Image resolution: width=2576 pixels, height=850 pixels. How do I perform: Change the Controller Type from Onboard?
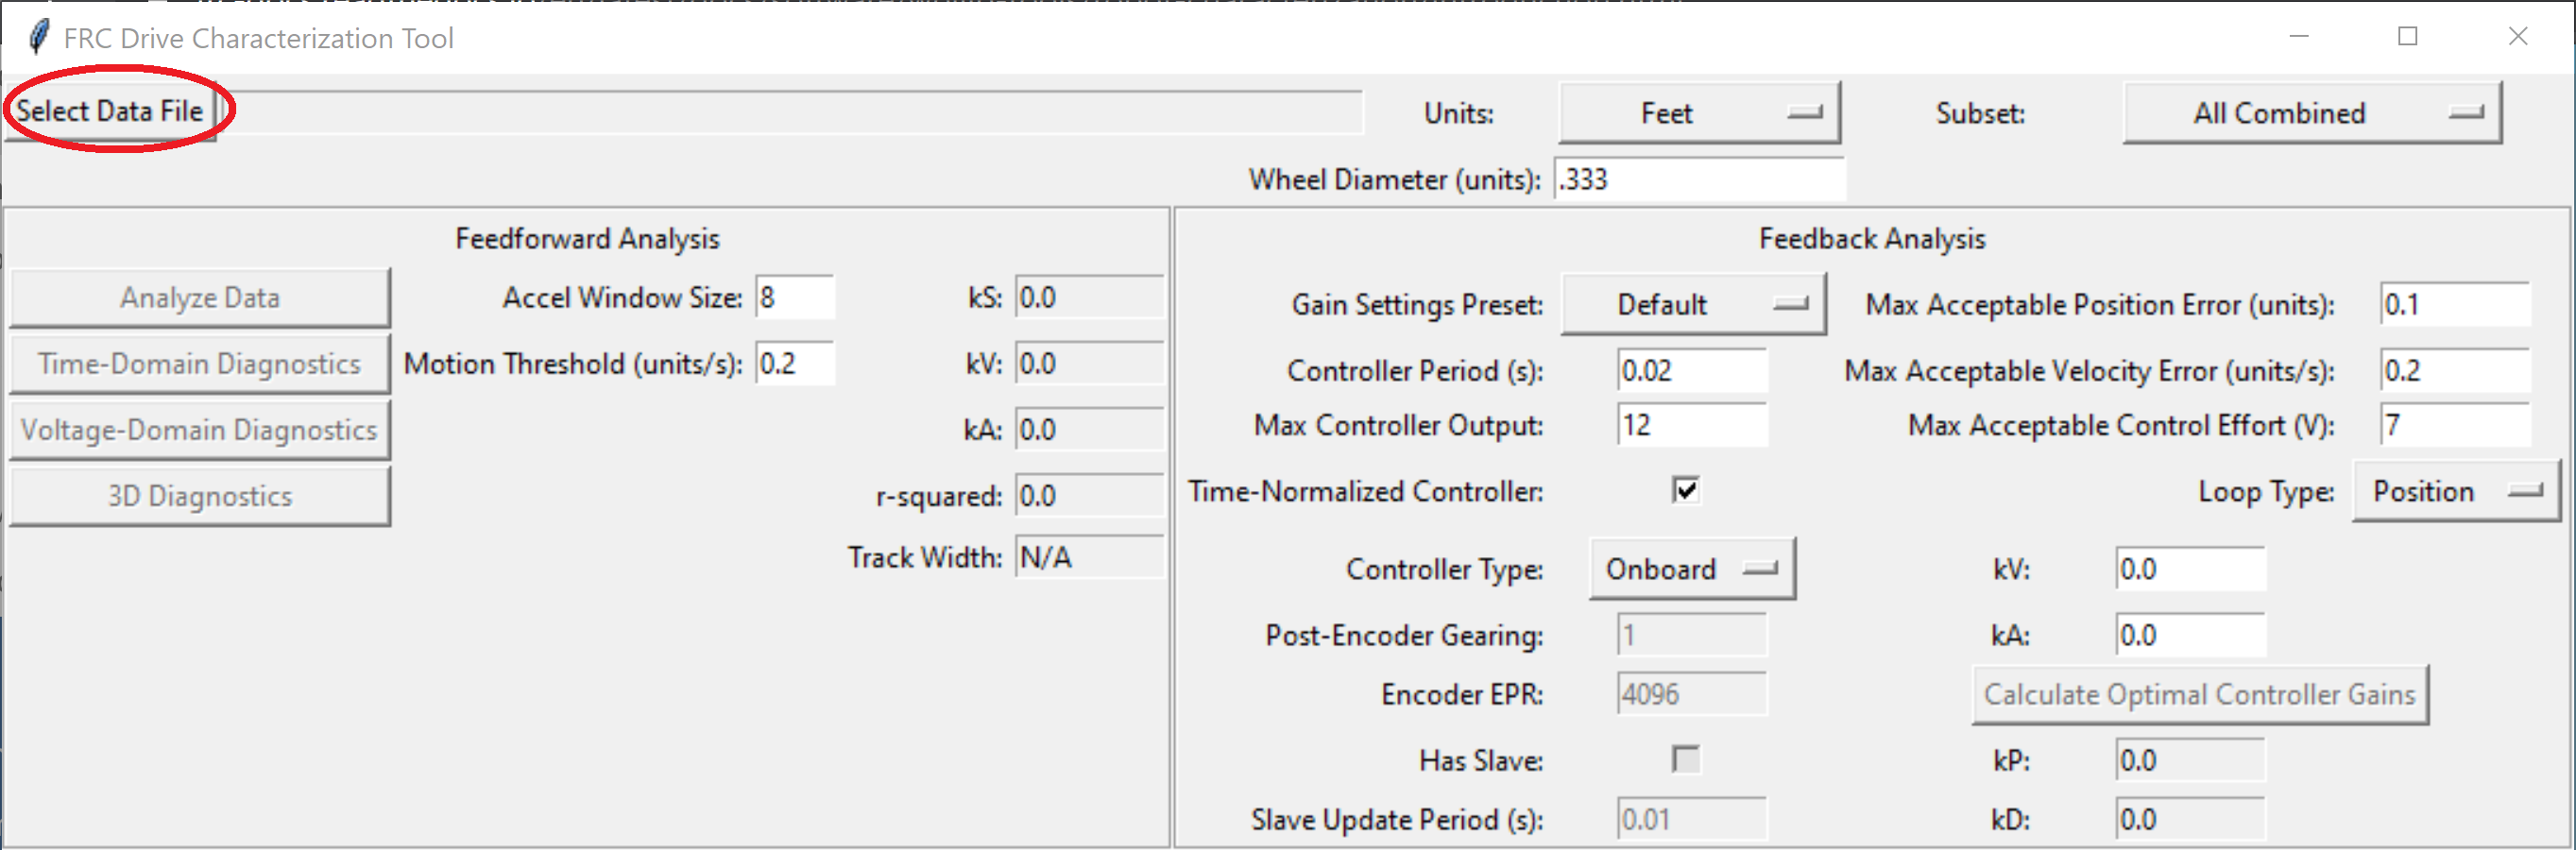coord(1691,567)
